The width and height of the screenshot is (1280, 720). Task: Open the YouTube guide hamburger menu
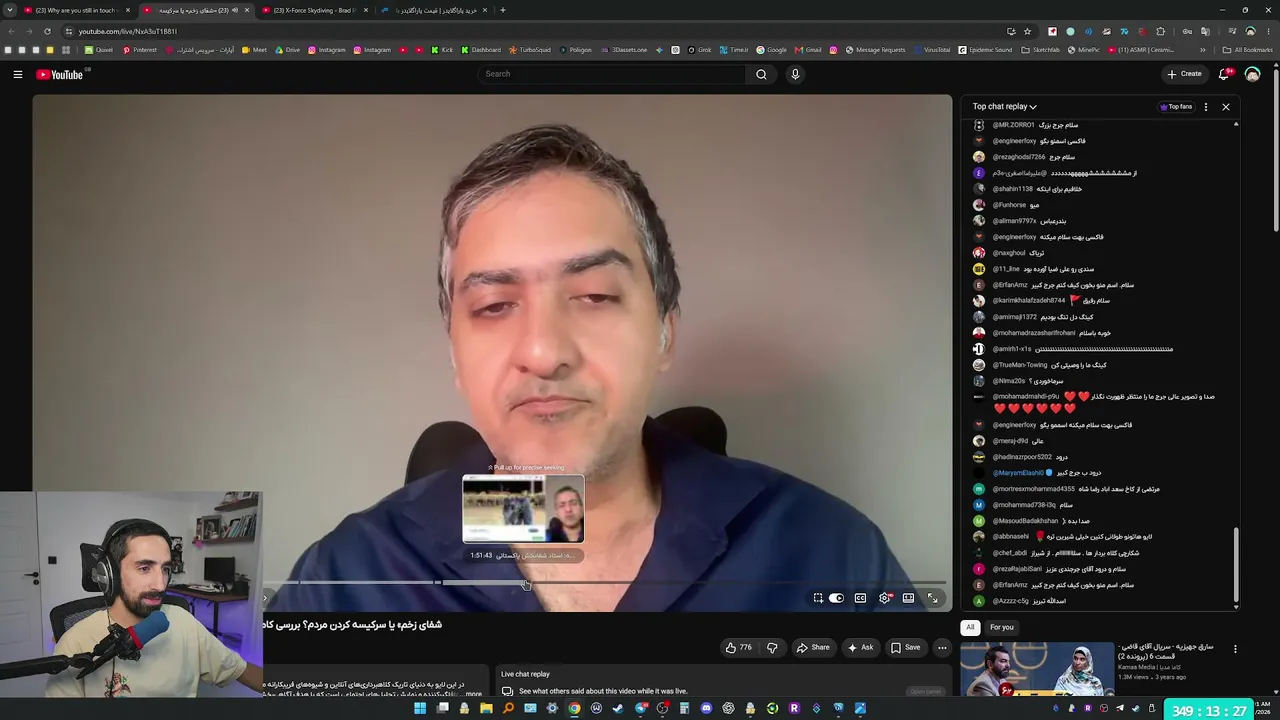point(18,74)
